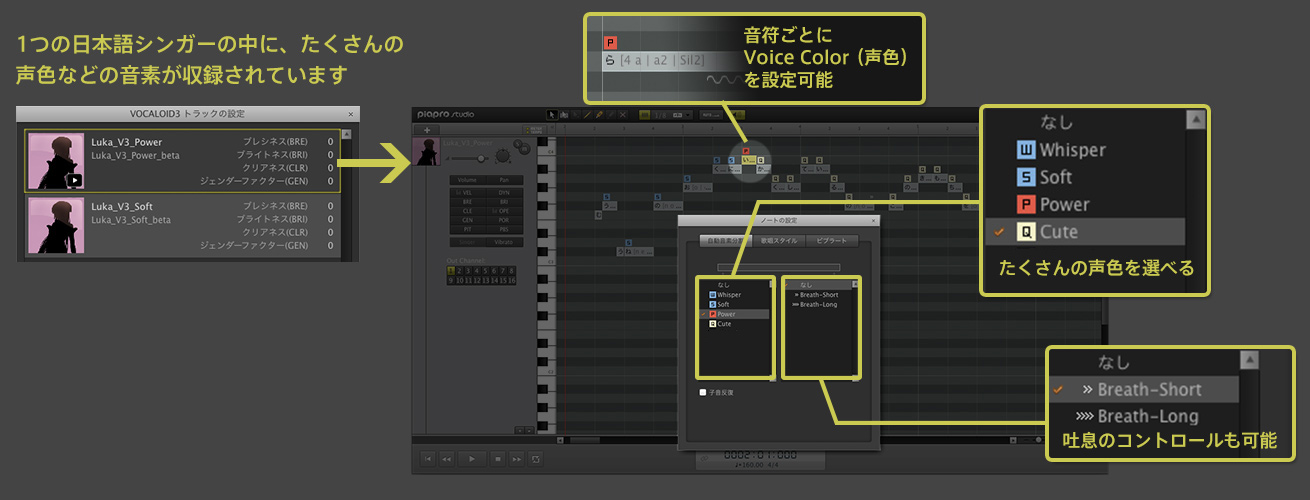Click the rewind transport button

(446, 459)
